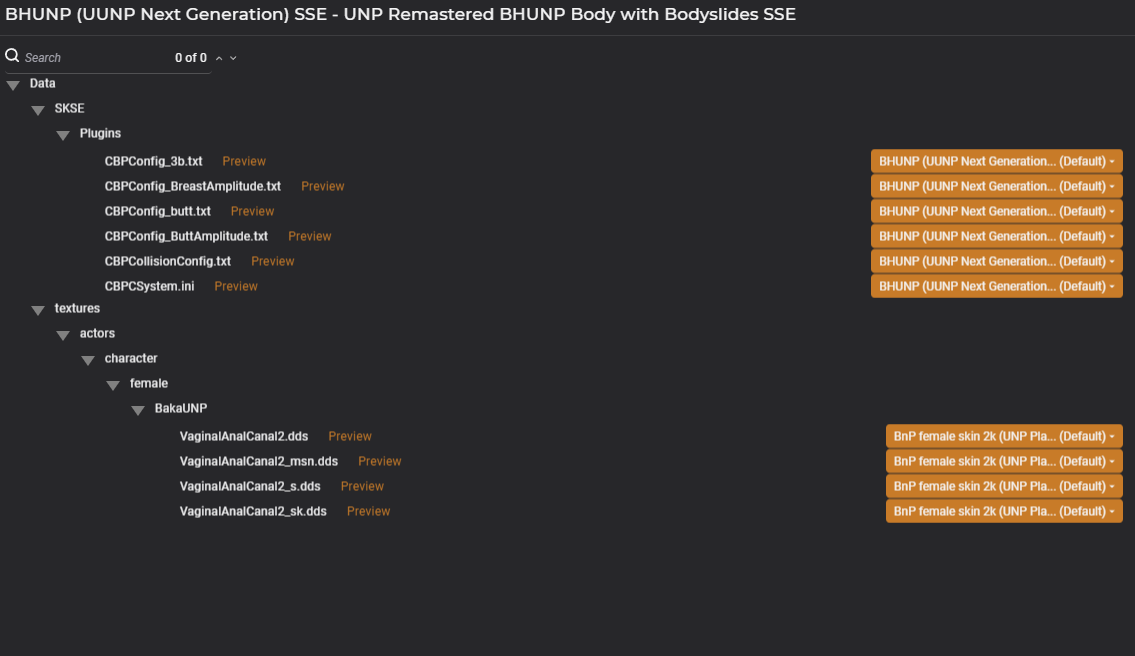
Task: Collapse the textures folder triangle
Action: pyautogui.click(x=38, y=310)
